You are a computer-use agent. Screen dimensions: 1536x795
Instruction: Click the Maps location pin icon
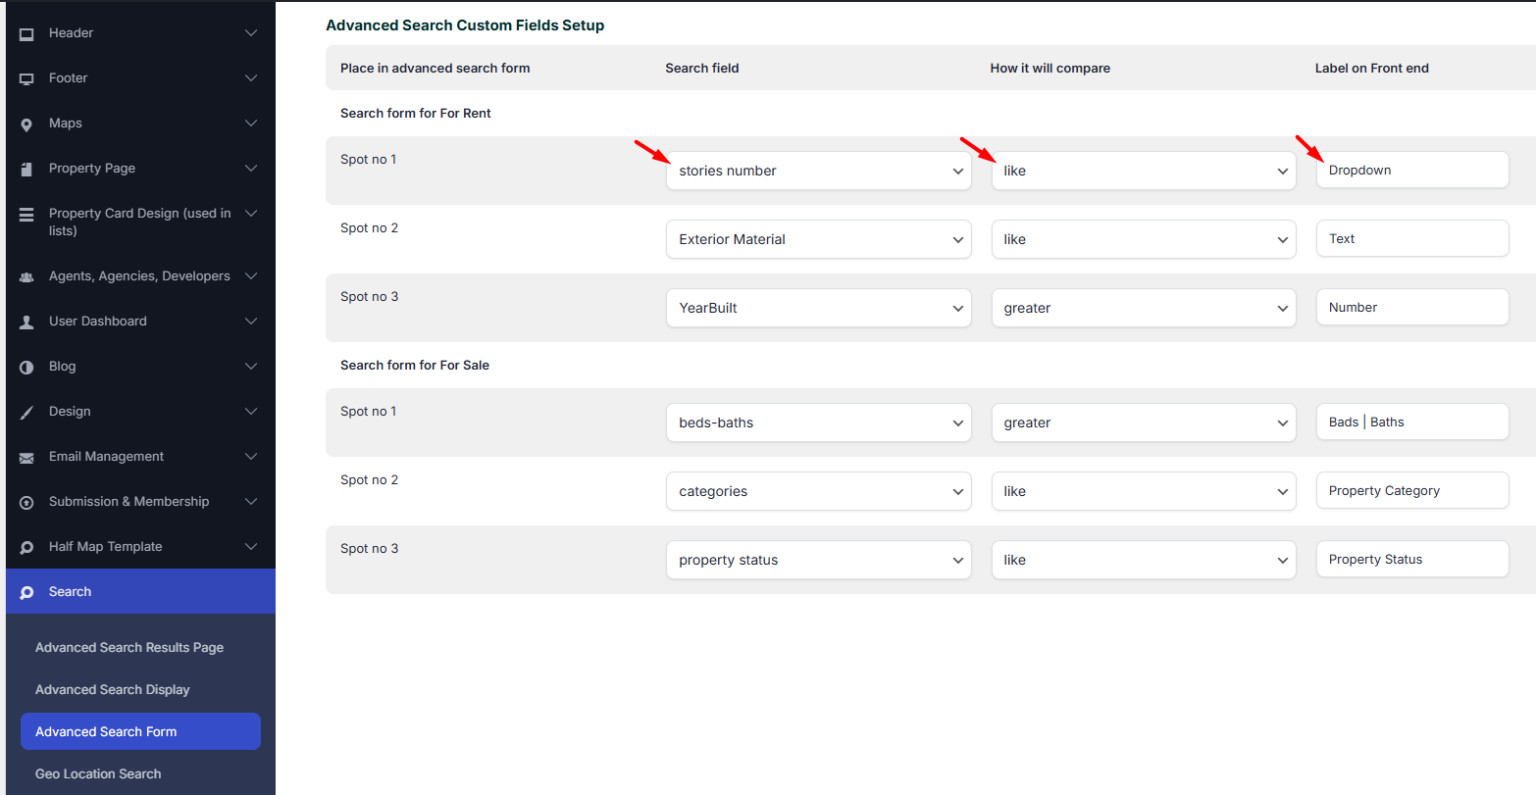[x=27, y=124]
